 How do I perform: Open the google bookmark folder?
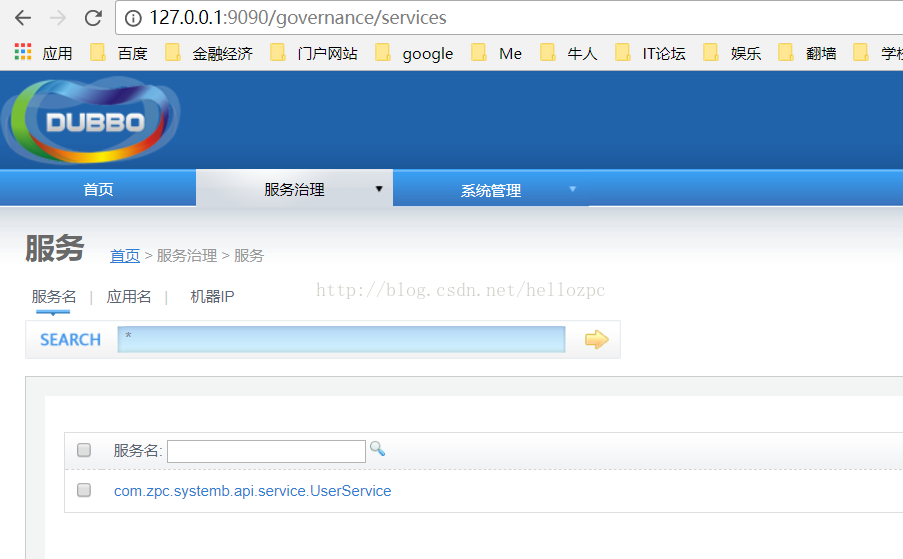[x=414, y=53]
